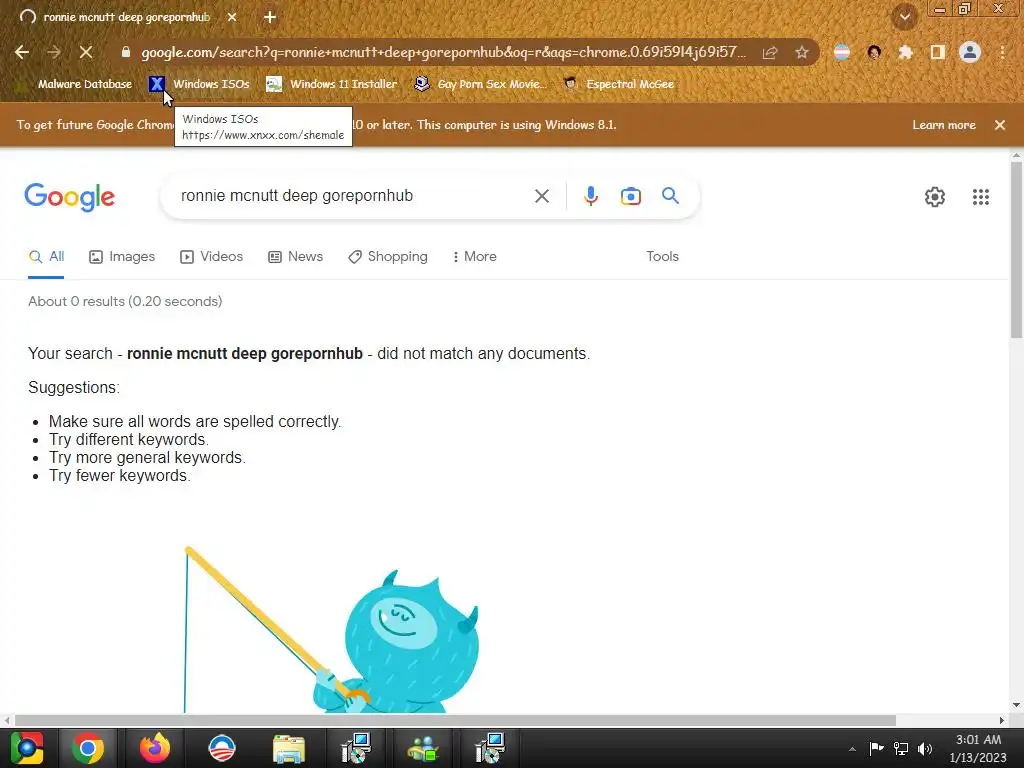This screenshot has width=1024, height=768.
Task: Open the Espectral McGee bookmark
Action: pos(619,84)
